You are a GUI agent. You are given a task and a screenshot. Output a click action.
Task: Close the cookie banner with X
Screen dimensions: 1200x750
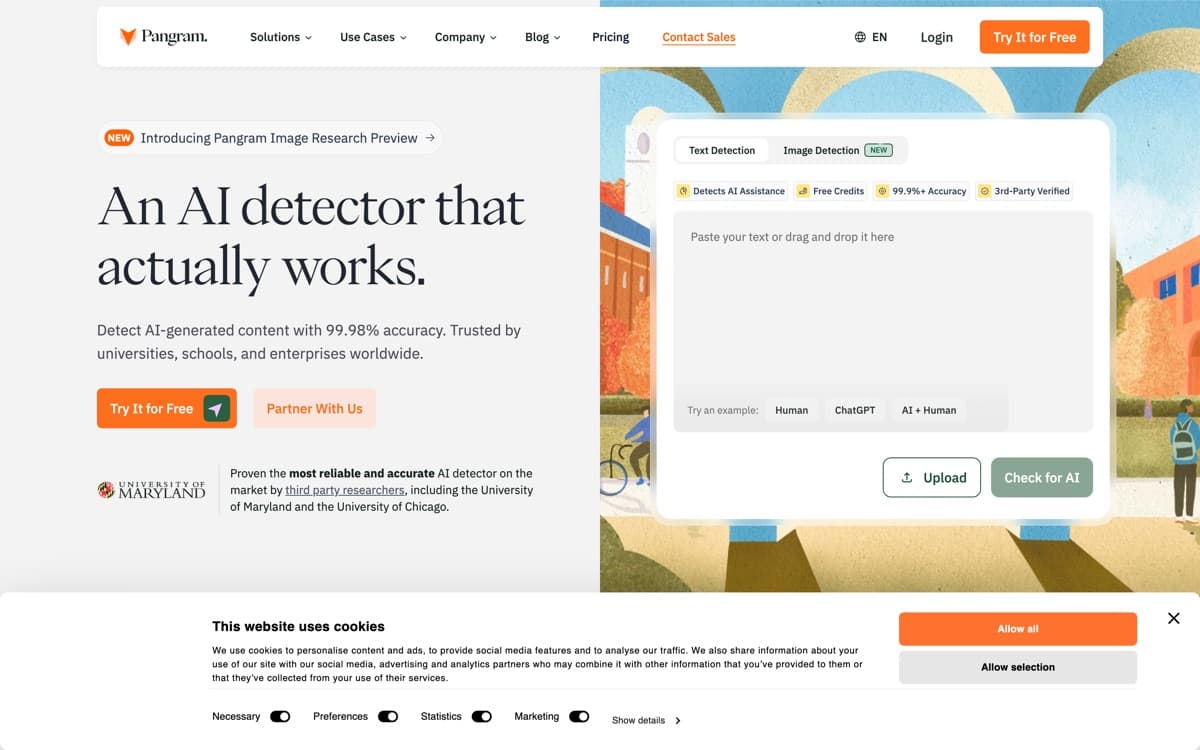pyautogui.click(x=1174, y=618)
